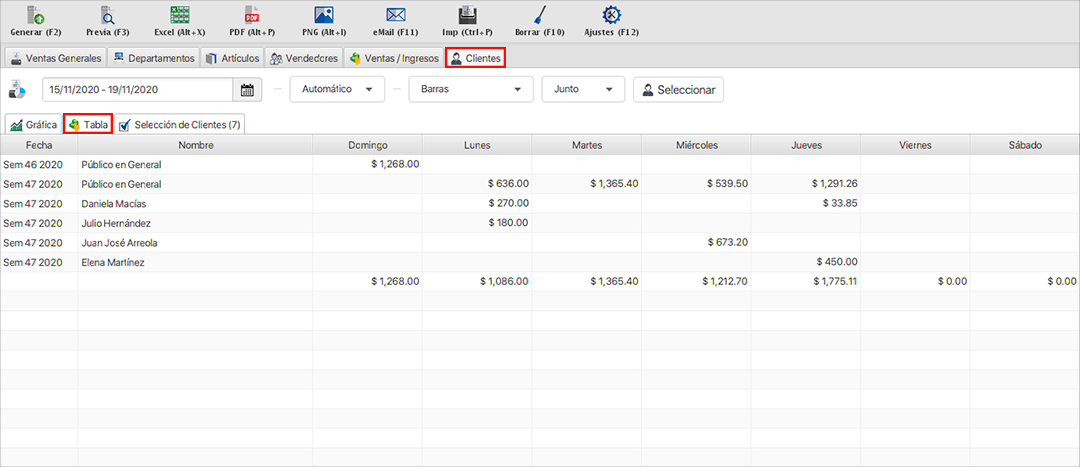The image size is (1080, 467).
Task: Export report with Excel (Alt+X) icon
Action: pos(180,16)
